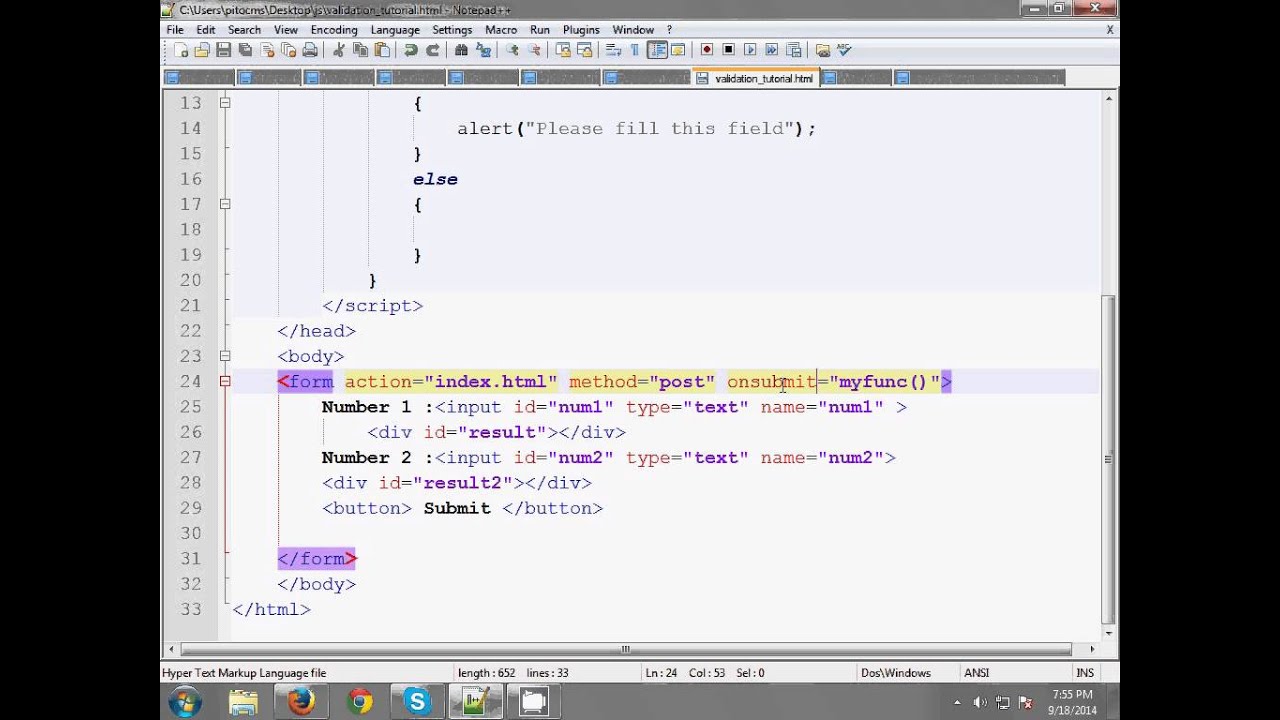Open the Run menu
This screenshot has width=1280, height=720.
point(540,30)
